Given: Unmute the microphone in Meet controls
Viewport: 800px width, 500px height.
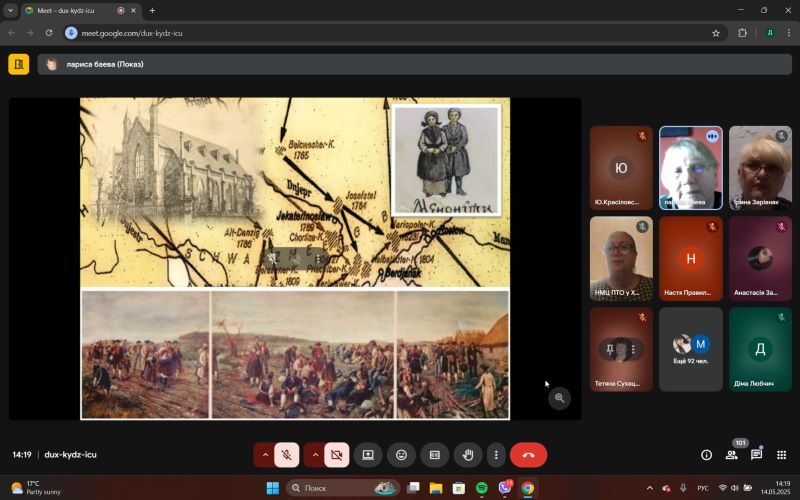Looking at the screenshot, I should click(287, 455).
